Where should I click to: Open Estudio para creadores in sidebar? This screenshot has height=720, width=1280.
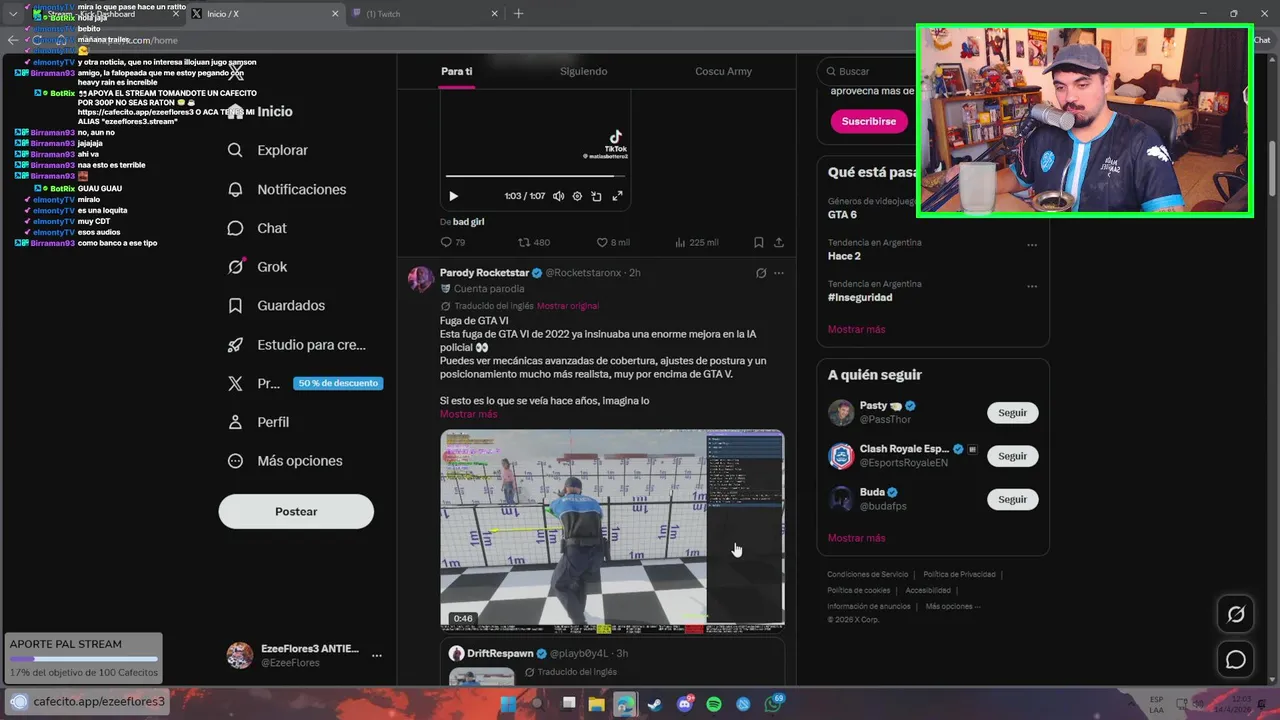pyautogui.click(x=296, y=345)
